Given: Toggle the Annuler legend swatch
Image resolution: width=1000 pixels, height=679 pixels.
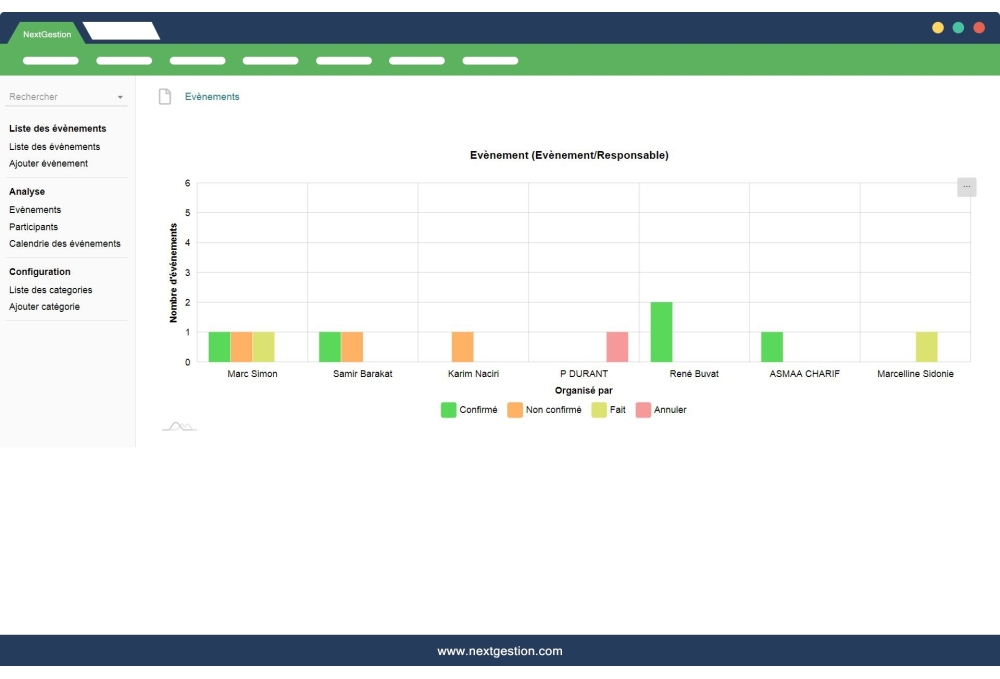Looking at the screenshot, I should pos(643,410).
